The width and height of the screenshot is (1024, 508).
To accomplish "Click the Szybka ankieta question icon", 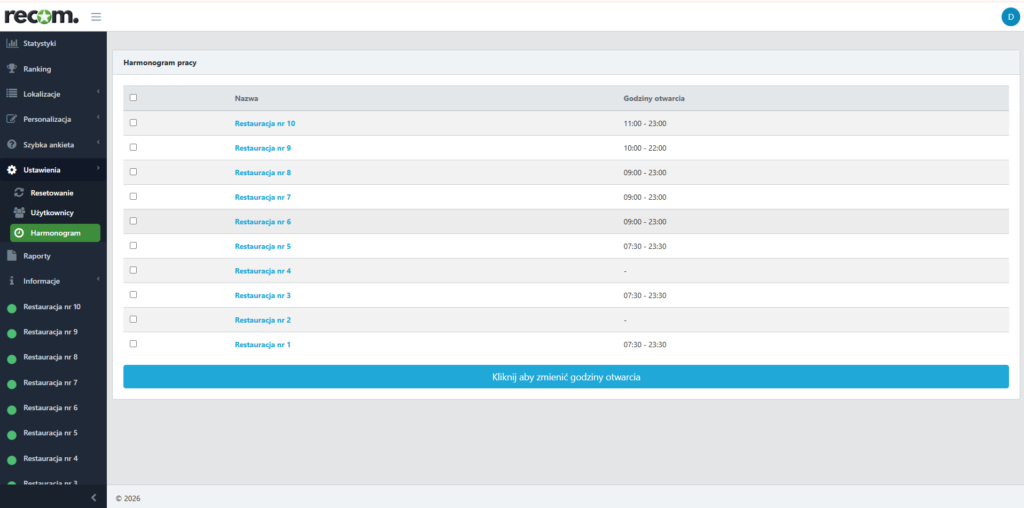I will tap(12, 145).
